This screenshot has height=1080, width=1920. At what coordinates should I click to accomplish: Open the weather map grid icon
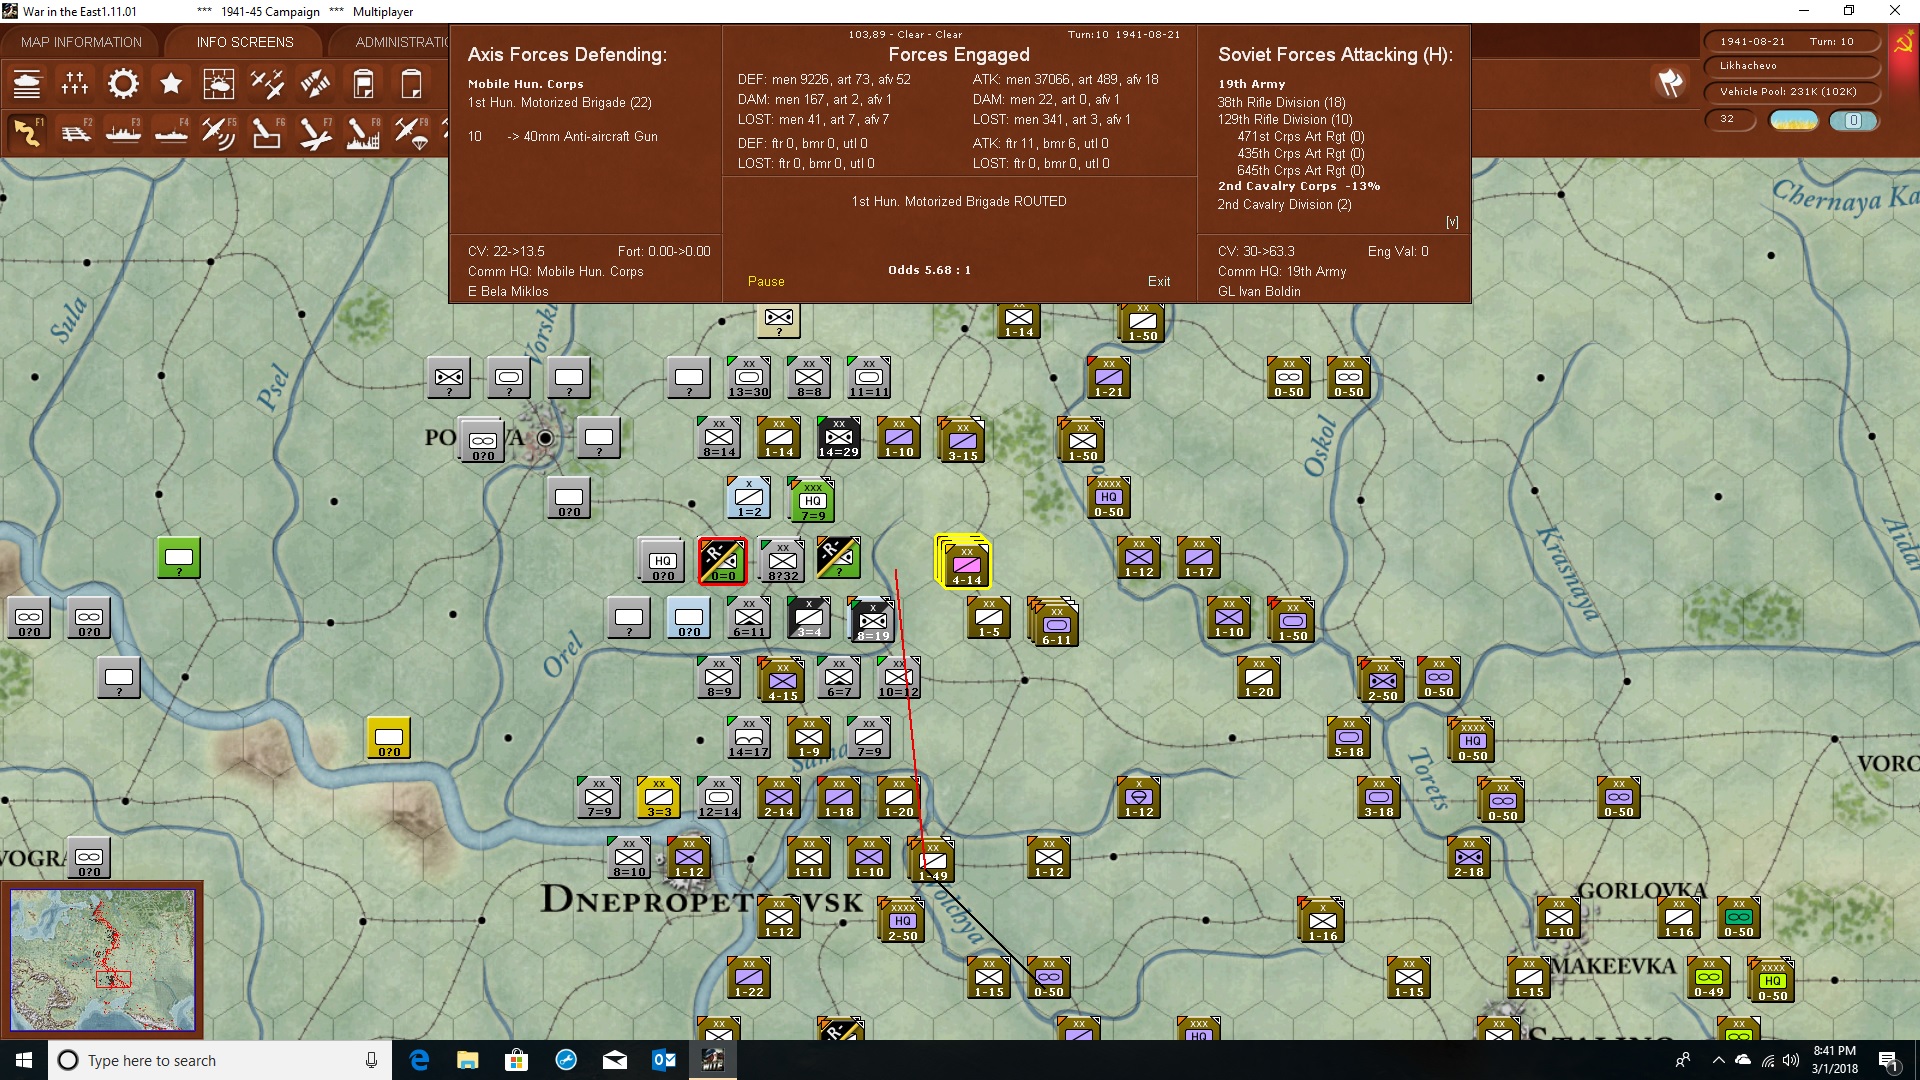tap(219, 84)
